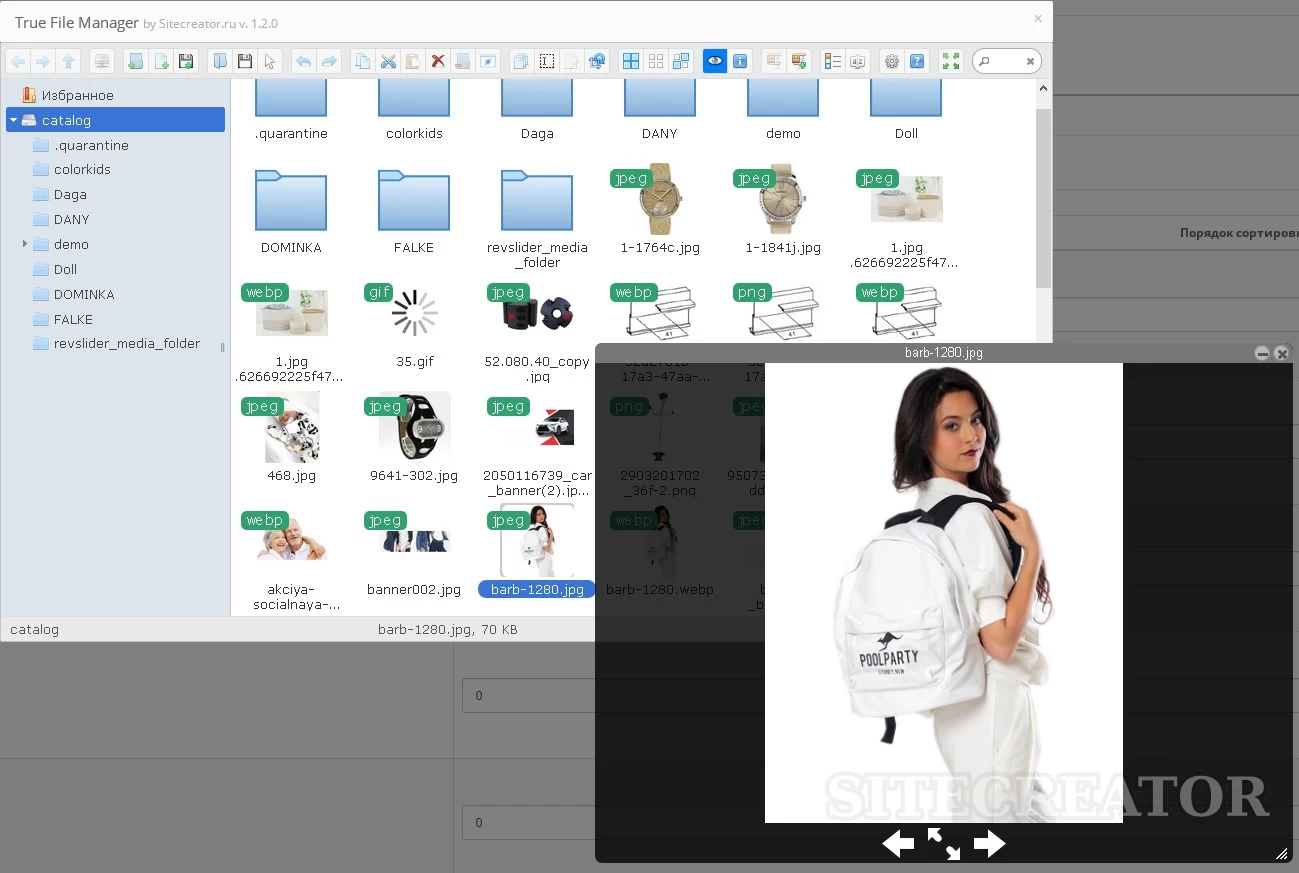Download selected file with plain floppy icon

[245, 61]
